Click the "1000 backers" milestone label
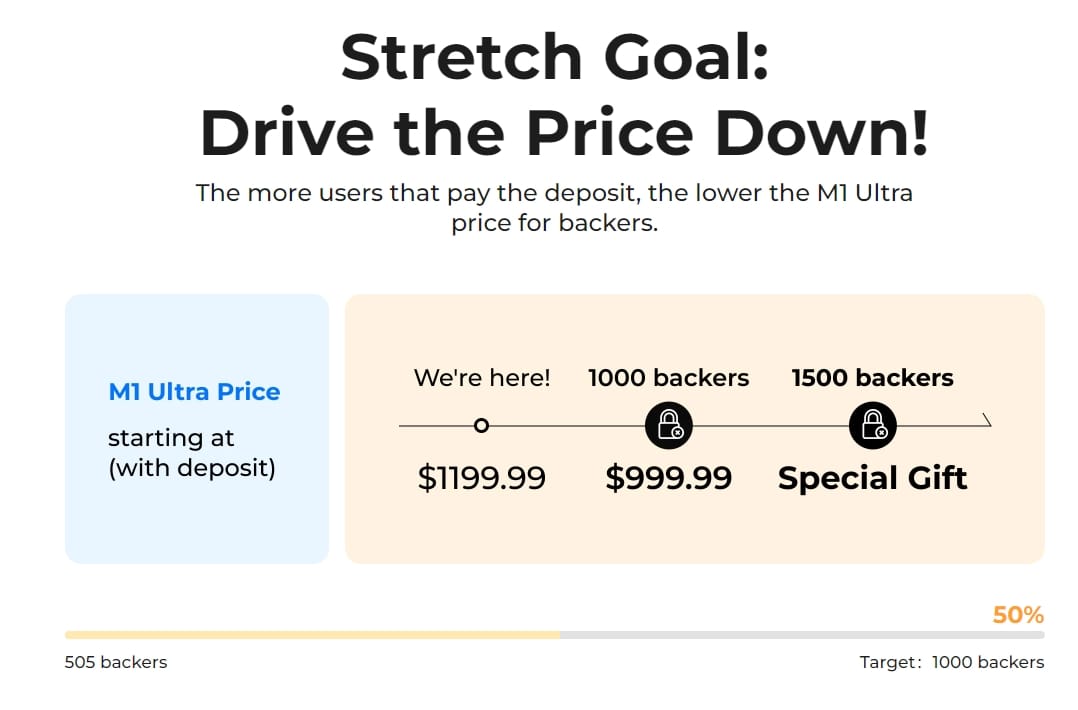1078x710 pixels. point(668,378)
